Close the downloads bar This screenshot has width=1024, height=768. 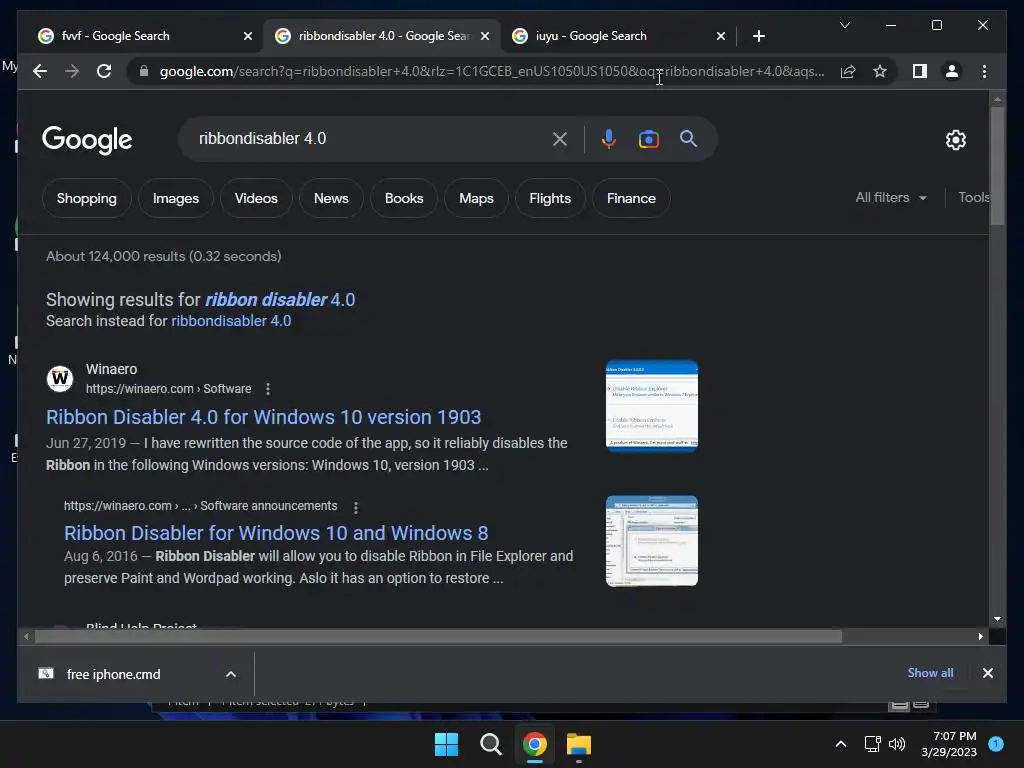tap(987, 673)
